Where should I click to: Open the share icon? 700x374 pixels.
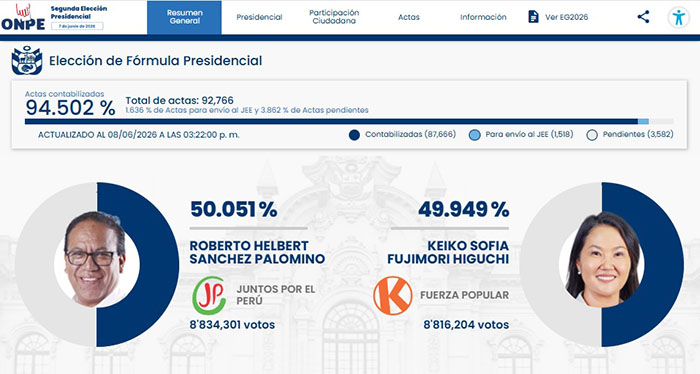(643, 17)
